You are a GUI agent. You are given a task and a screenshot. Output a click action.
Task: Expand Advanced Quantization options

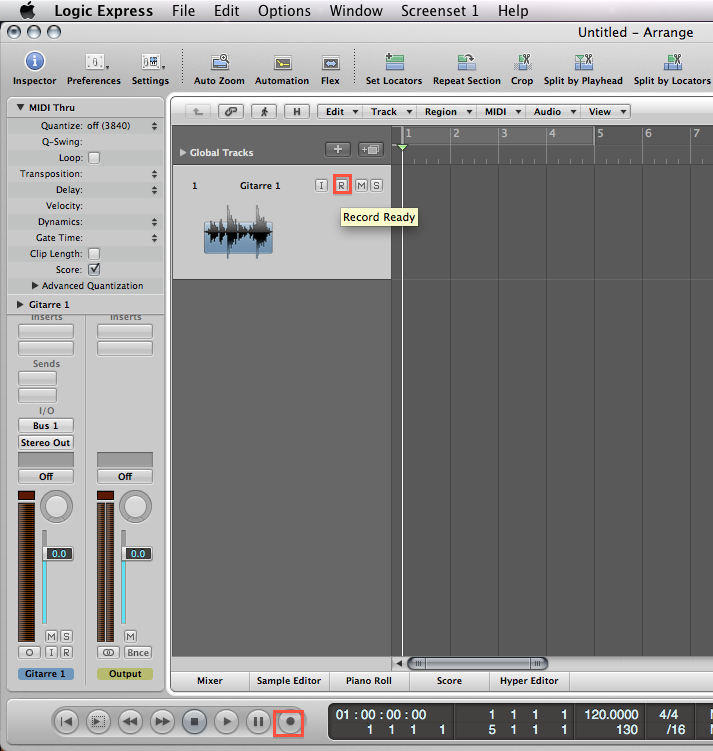pyautogui.click(x=34, y=285)
